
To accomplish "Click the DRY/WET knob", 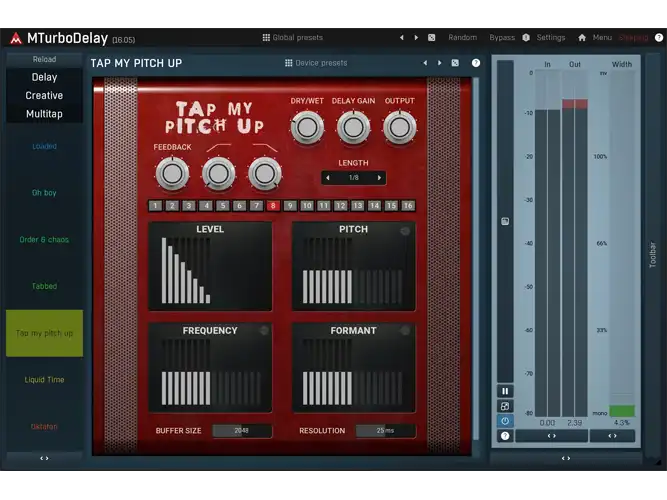I will pos(307,127).
